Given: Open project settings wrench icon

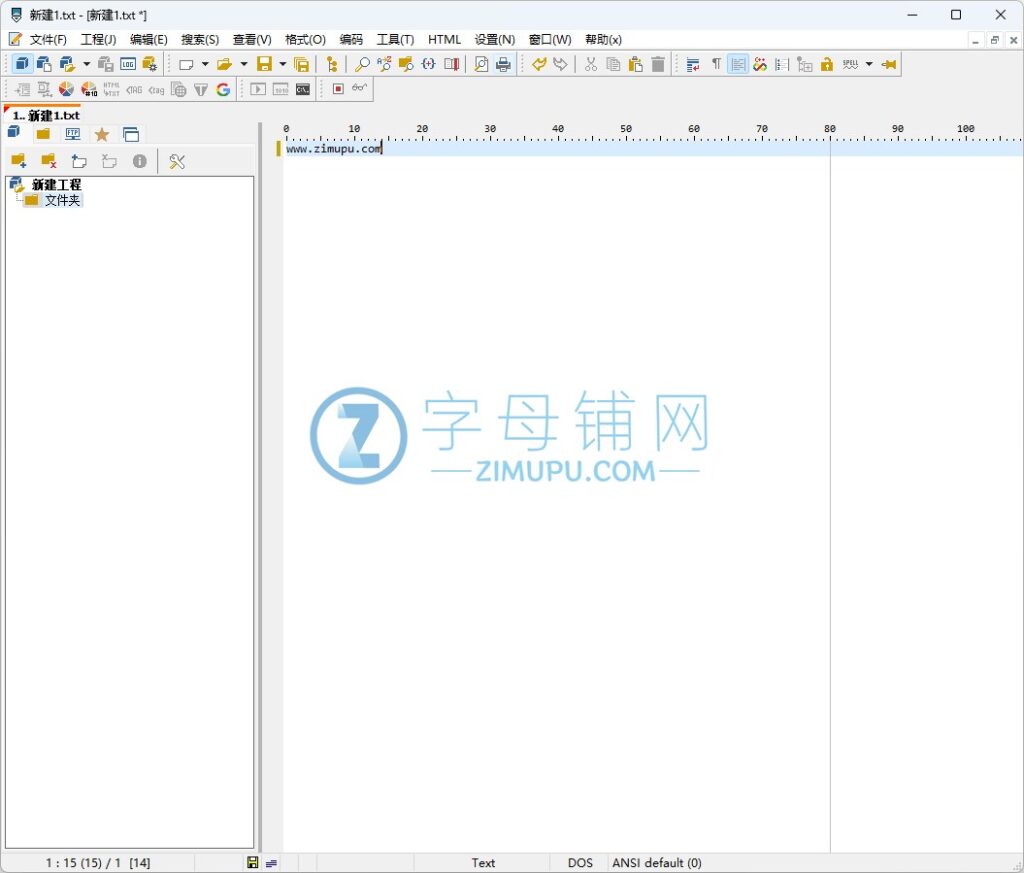Looking at the screenshot, I should [177, 161].
